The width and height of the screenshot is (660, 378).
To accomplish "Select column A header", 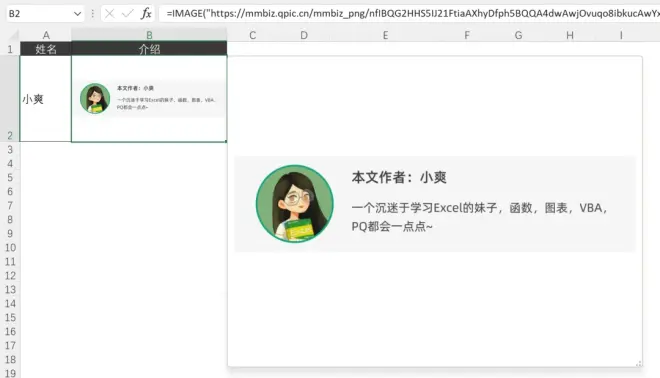I will coord(45,35).
